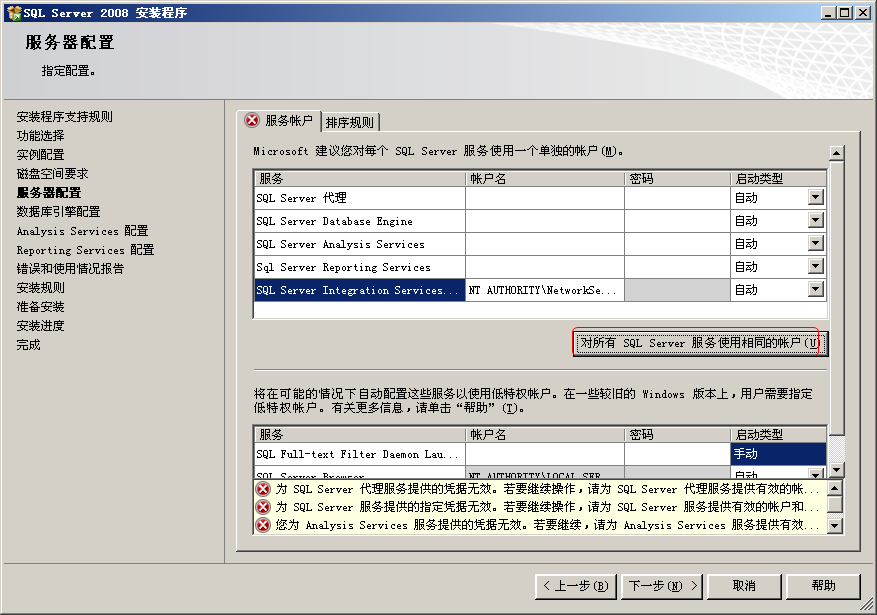
Task: Select the SQL Server 代理 service row name
Action: pos(360,198)
